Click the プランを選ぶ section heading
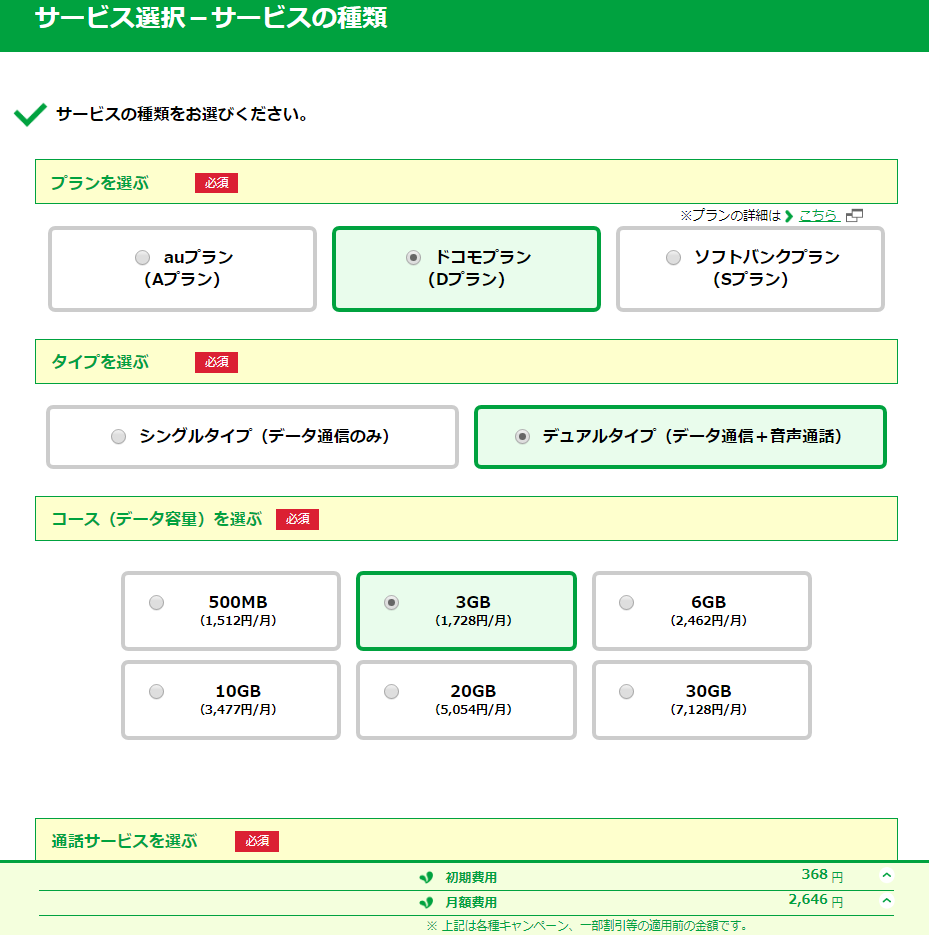This screenshot has height=935, width=929. click(100, 183)
